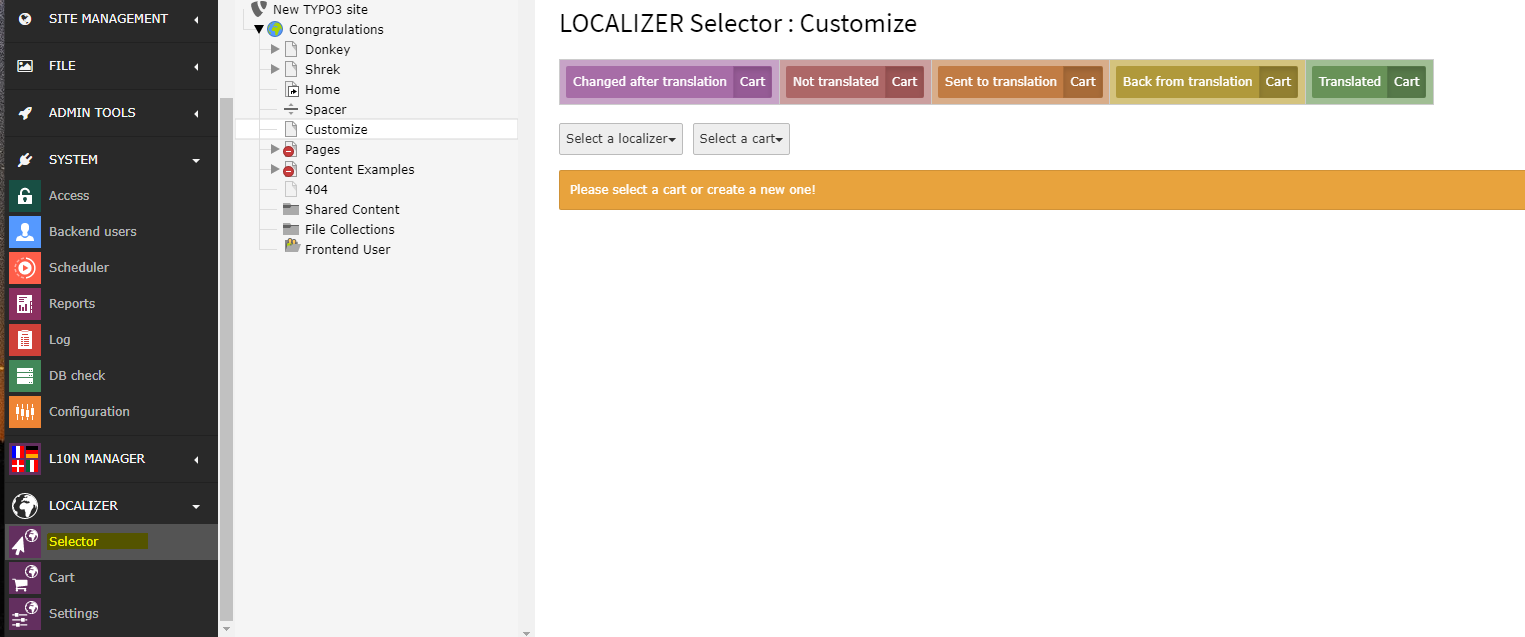The image size is (1525, 637).
Task: Open the Configuration module icon
Action: (25, 412)
